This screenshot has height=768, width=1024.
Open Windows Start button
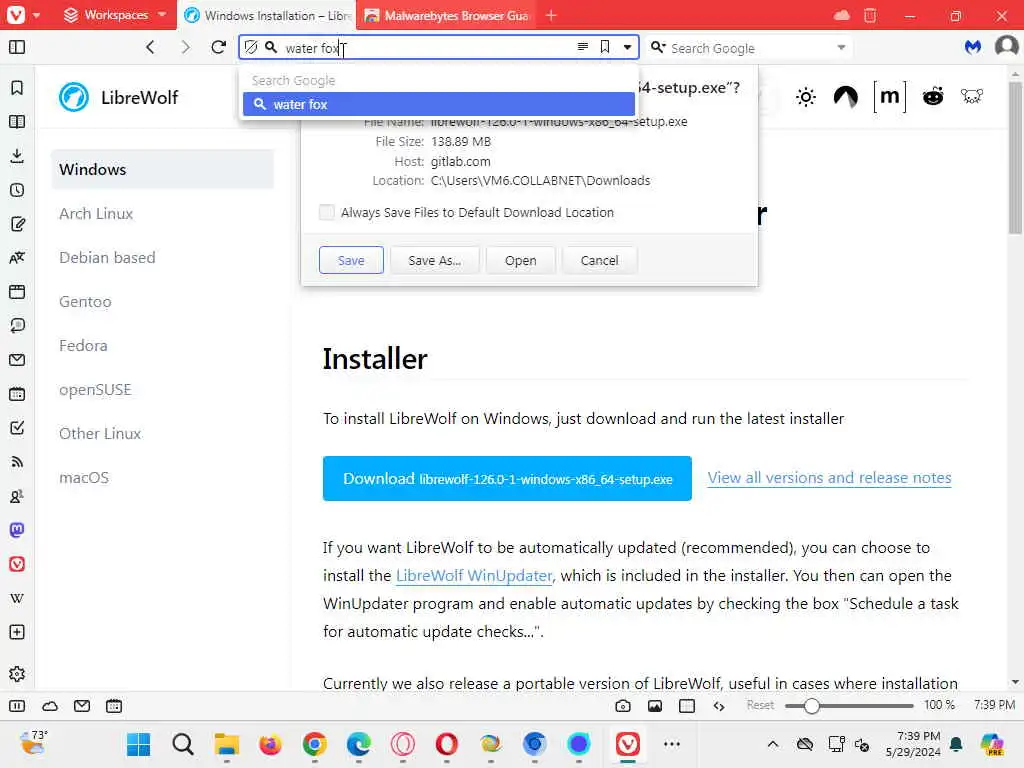(138, 744)
